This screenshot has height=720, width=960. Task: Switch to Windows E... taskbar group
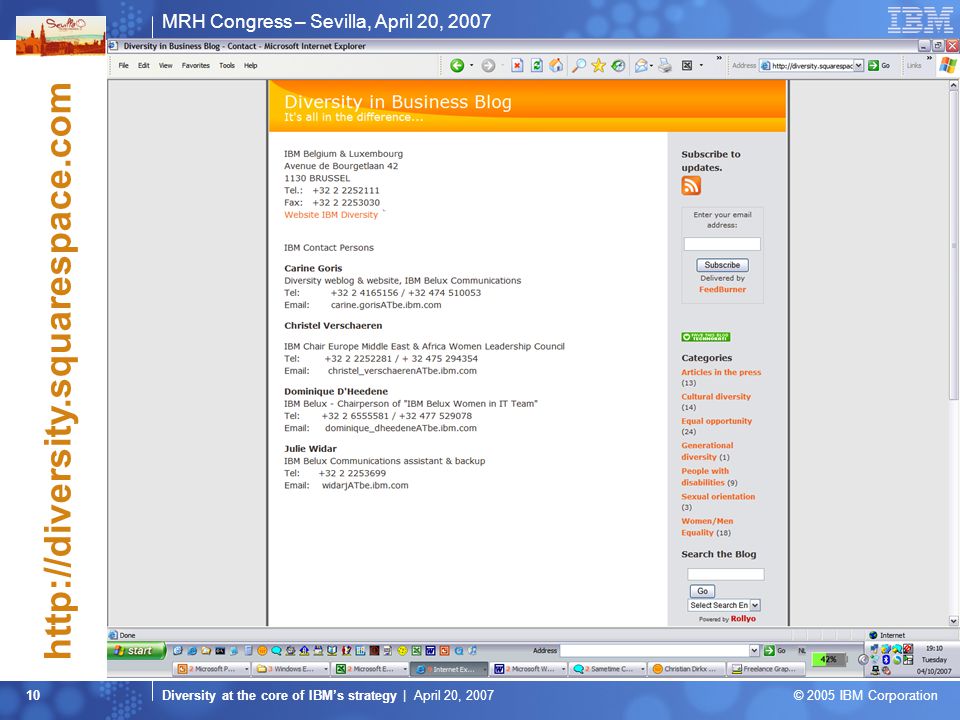pos(291,669)
